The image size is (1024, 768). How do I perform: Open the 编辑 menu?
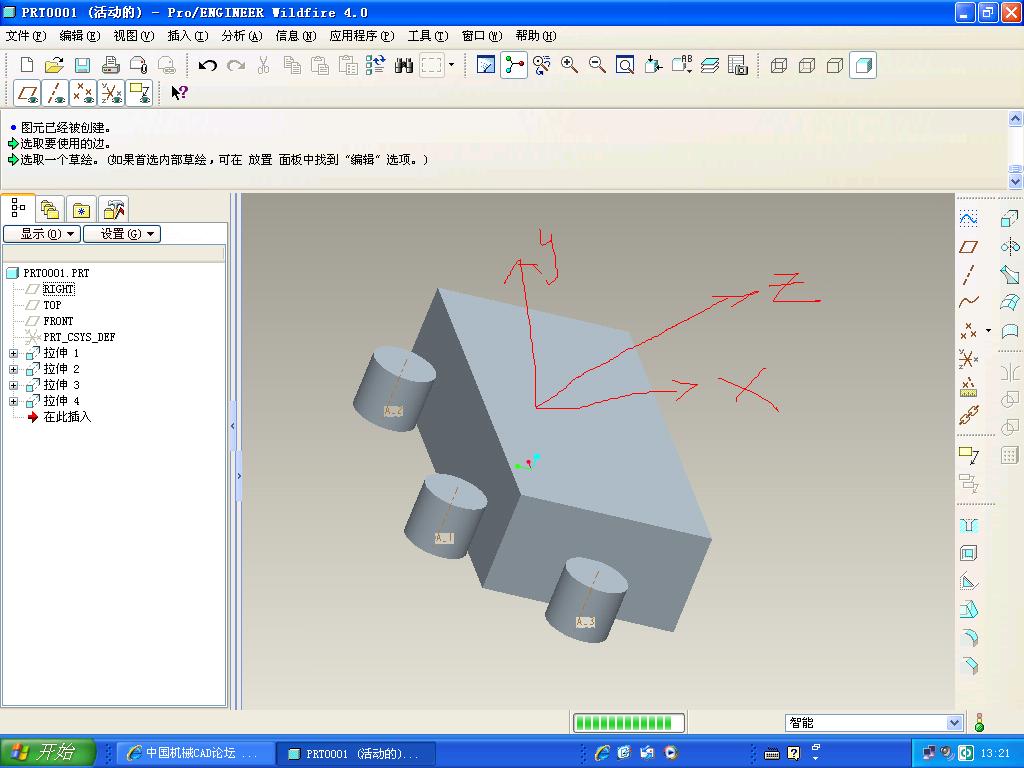tap(80, 36)
